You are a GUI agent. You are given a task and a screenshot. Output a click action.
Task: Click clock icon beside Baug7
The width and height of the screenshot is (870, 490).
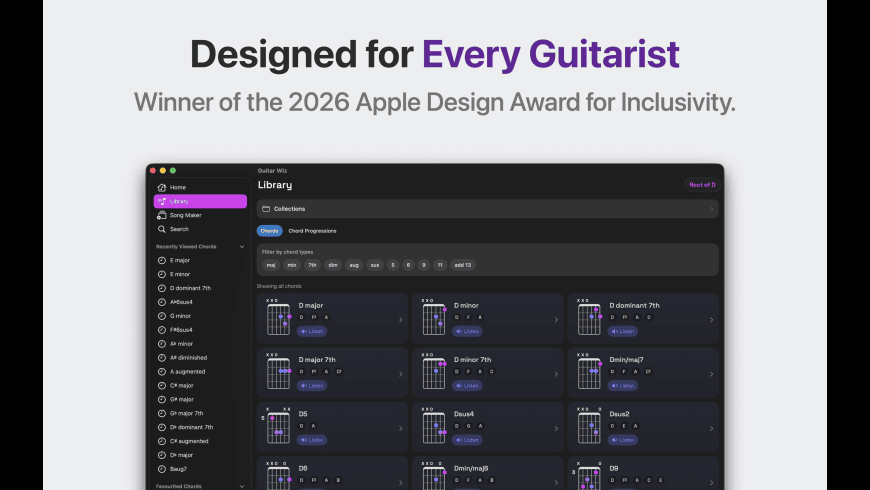pos(161,469)
